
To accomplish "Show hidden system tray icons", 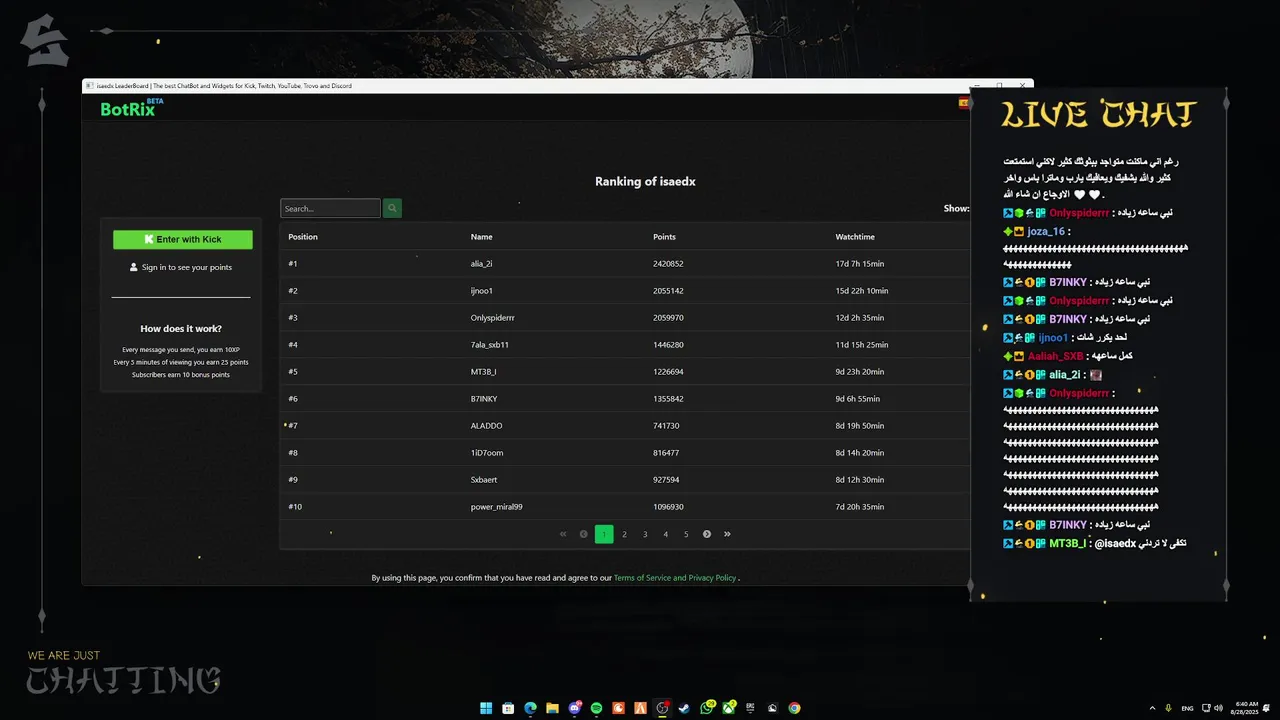I will pyautogui.click(x=1152, y=708).
